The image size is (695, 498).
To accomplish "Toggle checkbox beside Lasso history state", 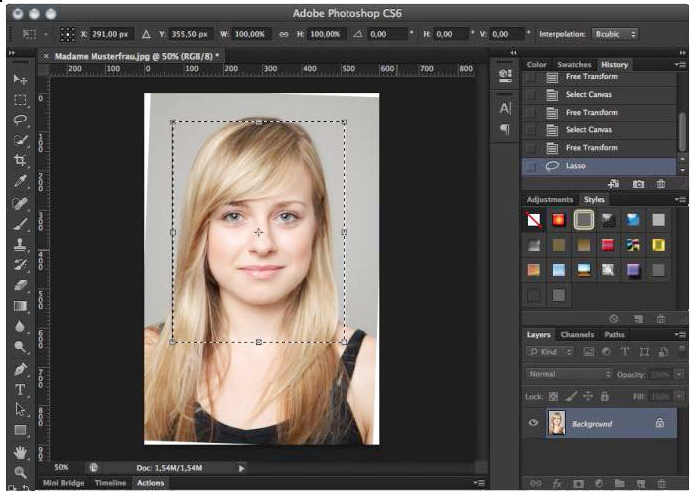I will pyautogui.click(x=531, y=166).
